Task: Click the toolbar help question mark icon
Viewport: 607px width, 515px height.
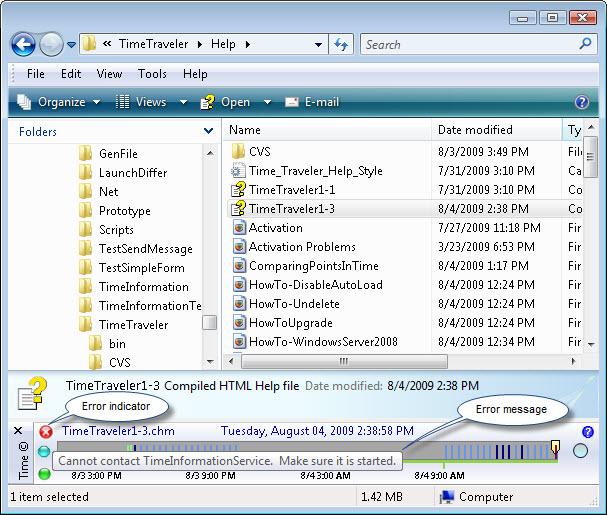Action: (x=582, y=102)
